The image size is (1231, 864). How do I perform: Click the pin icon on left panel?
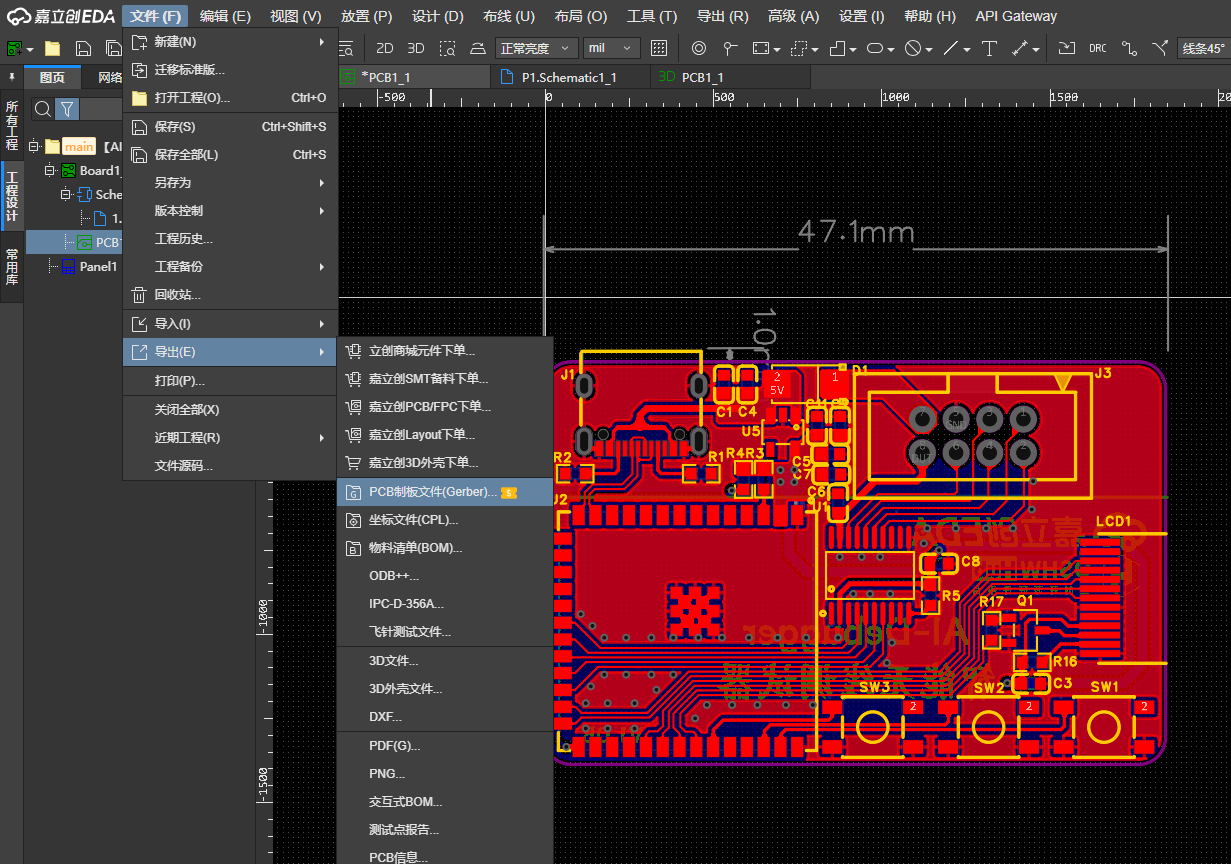pos(12,77)
